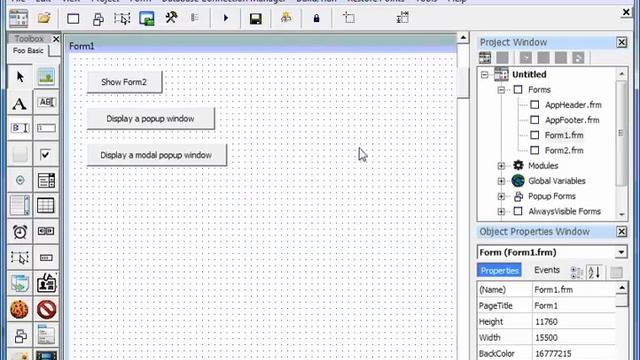
Task: Click the Project Window tree scroll-down arrow
Action: click(x=621, y=214)
